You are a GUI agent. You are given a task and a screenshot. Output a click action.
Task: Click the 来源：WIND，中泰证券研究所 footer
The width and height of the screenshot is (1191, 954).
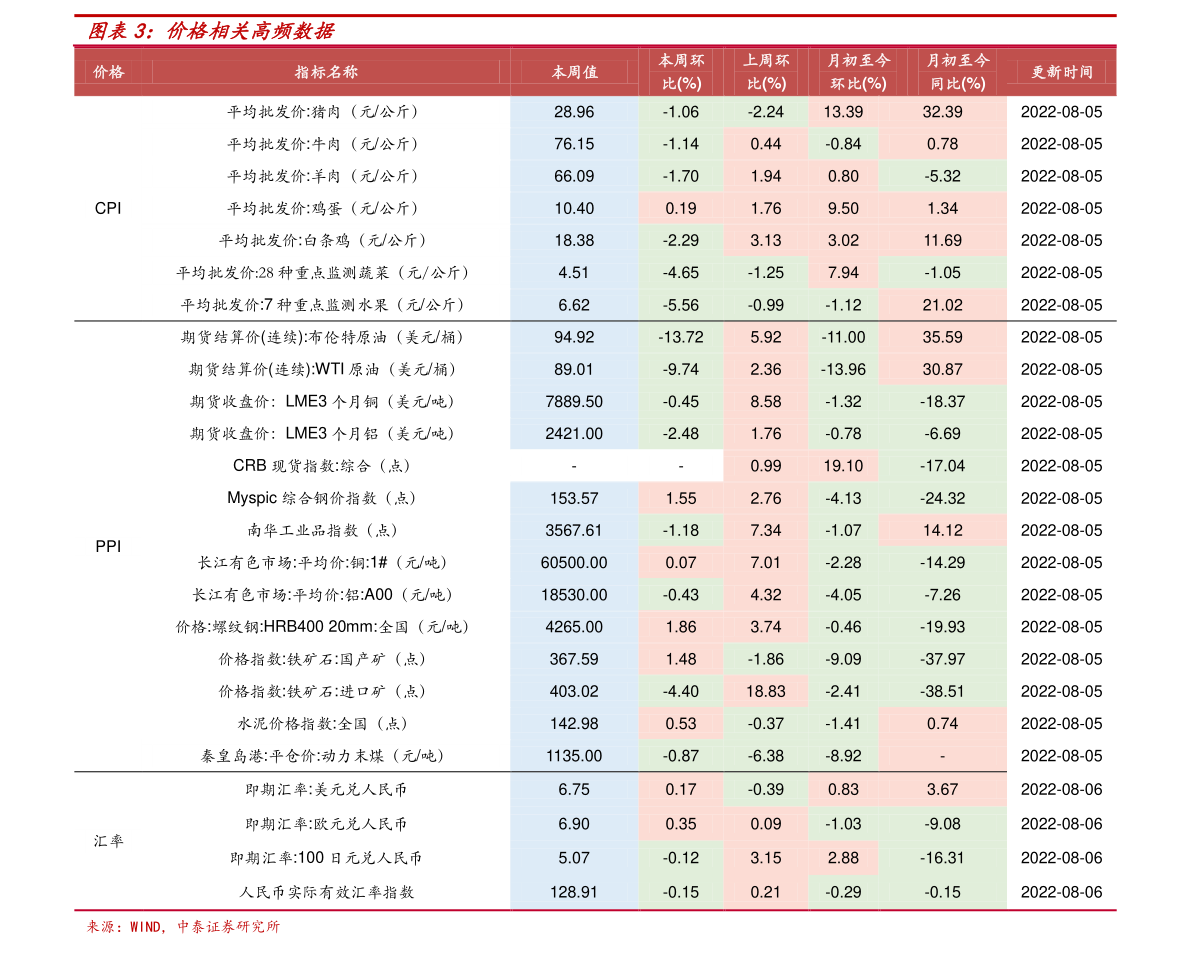(183, 927)
